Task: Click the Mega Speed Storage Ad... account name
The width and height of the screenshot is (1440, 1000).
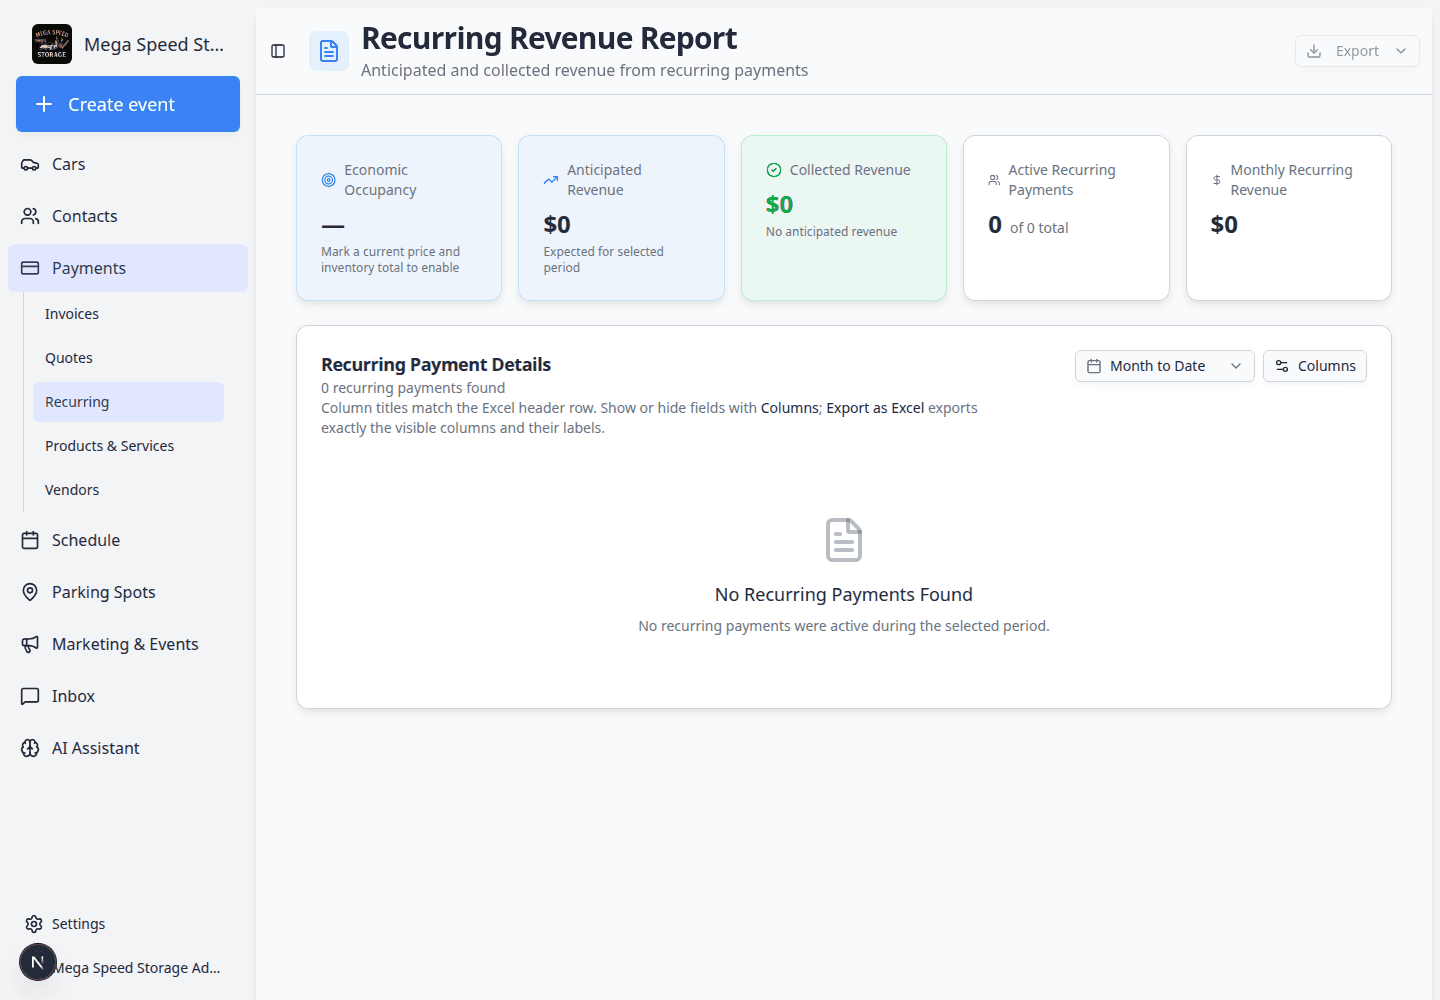Action: tap(137, 968)
